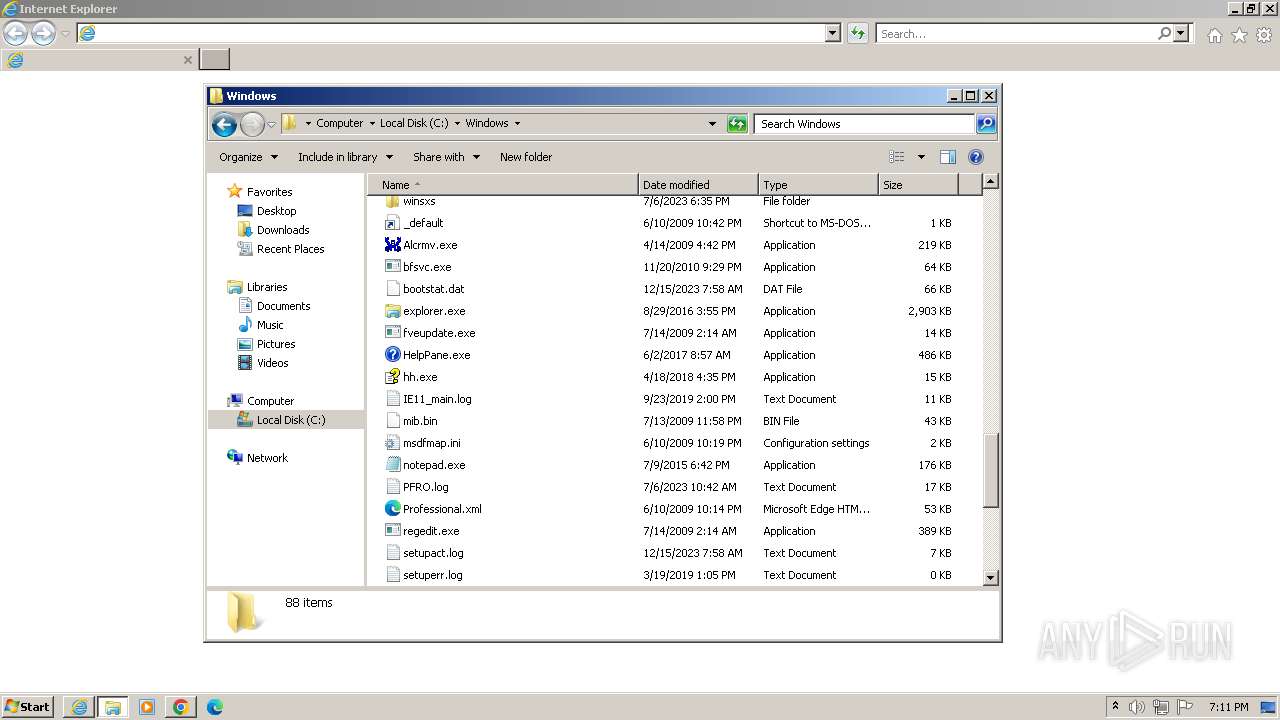Select the msdfmap.ini file icon

(x=393, y=443)
